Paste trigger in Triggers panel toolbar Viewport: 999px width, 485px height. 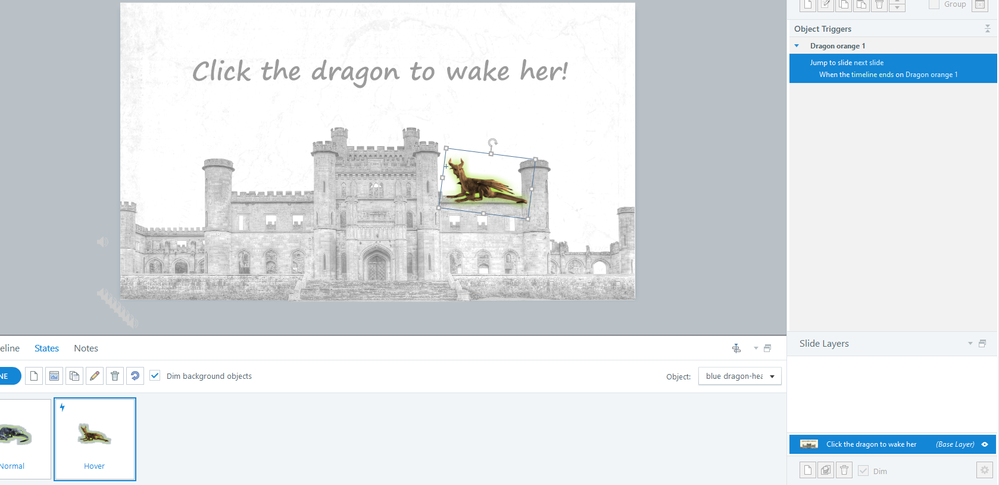(861, 4)
